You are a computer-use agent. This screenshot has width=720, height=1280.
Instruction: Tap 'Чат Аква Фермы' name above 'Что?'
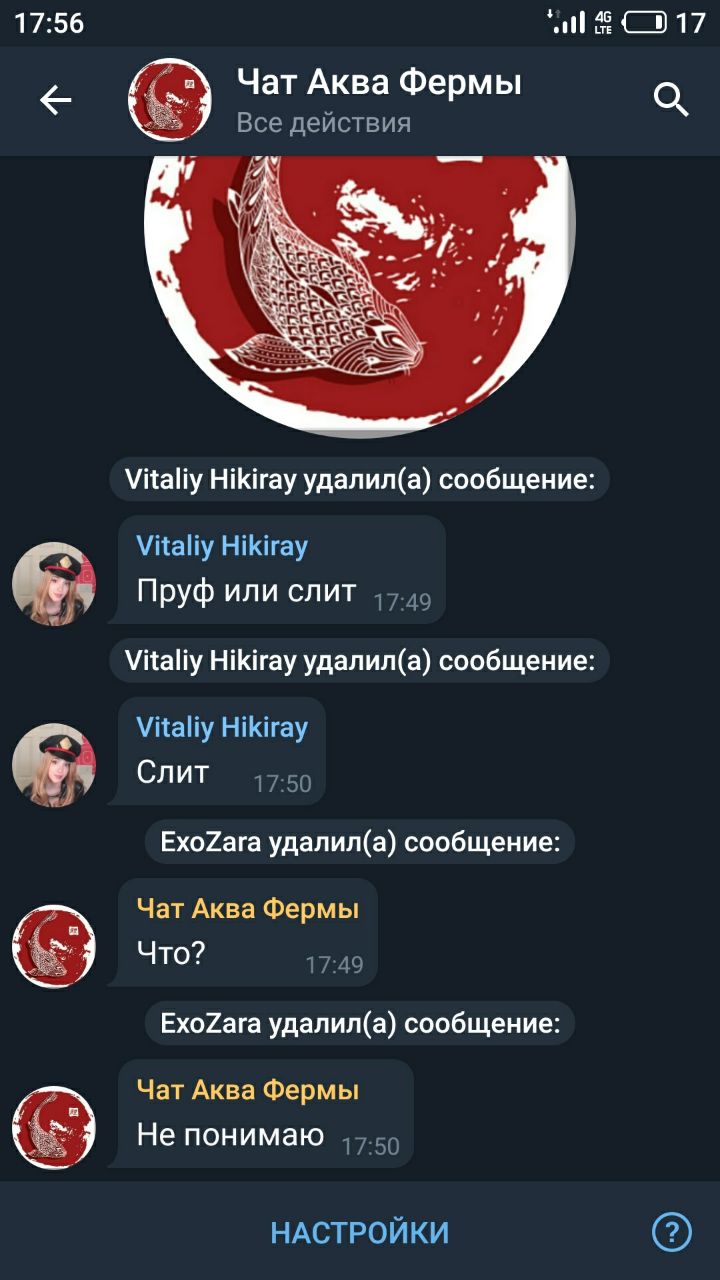coord(248,909)
